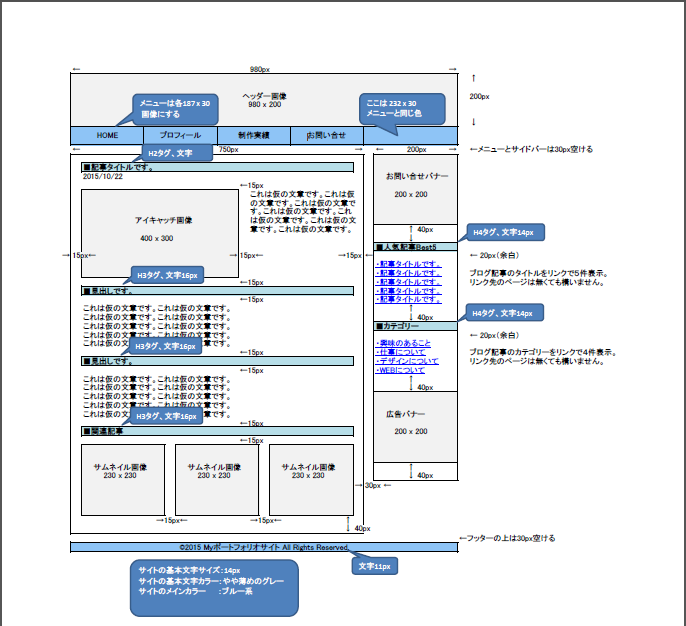This screenshot has width=686, height=626.
Task: Select the メニューは各187 x 30 callout
Action: pyautogui.click(x=175, y=109)
